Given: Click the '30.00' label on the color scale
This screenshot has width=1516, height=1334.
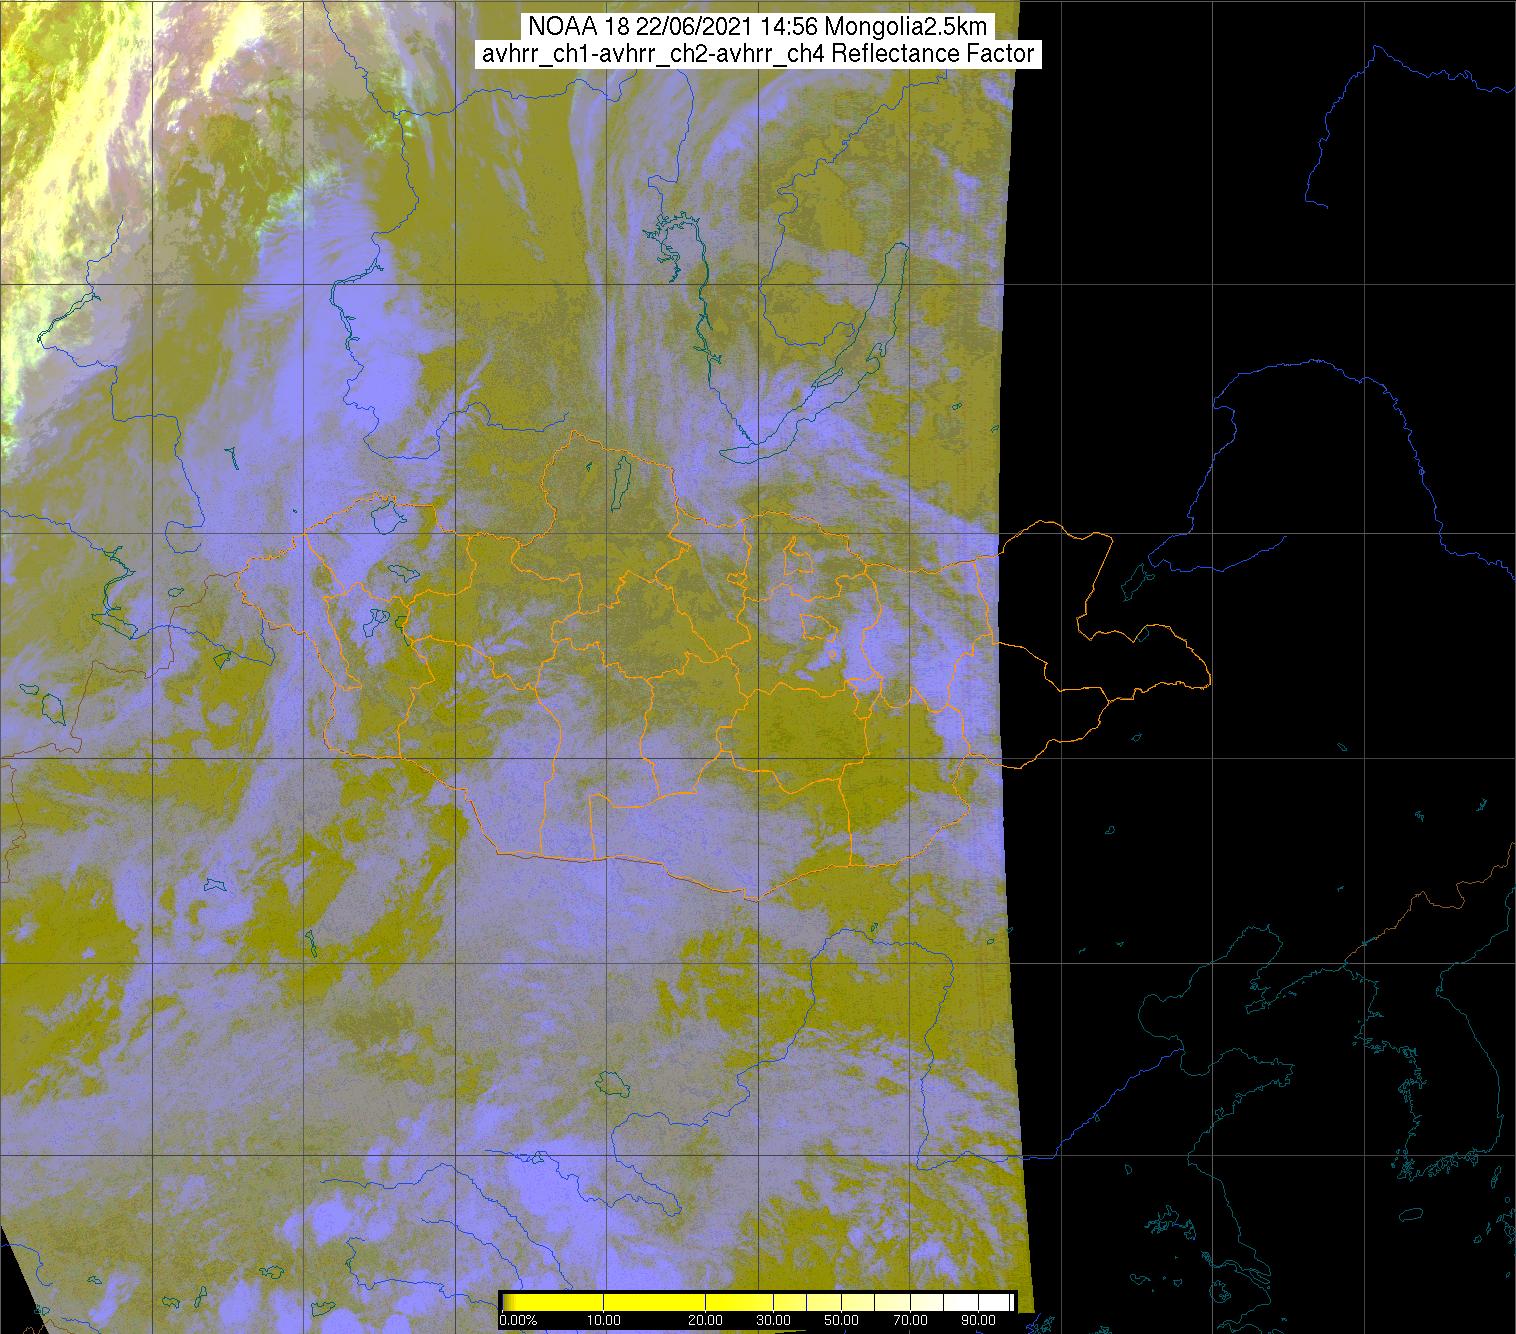Looking at the screenshot, I should 773,1320.
